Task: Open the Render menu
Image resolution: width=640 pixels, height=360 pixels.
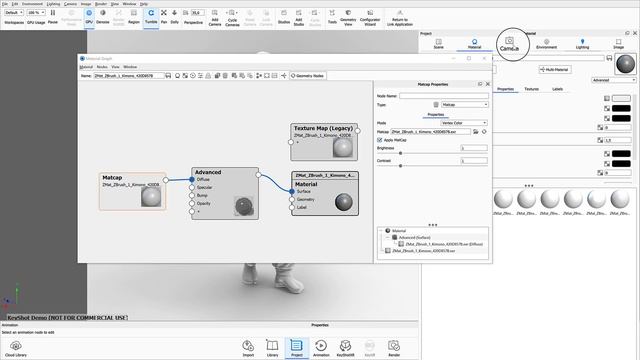Action: tap(101, 4)
